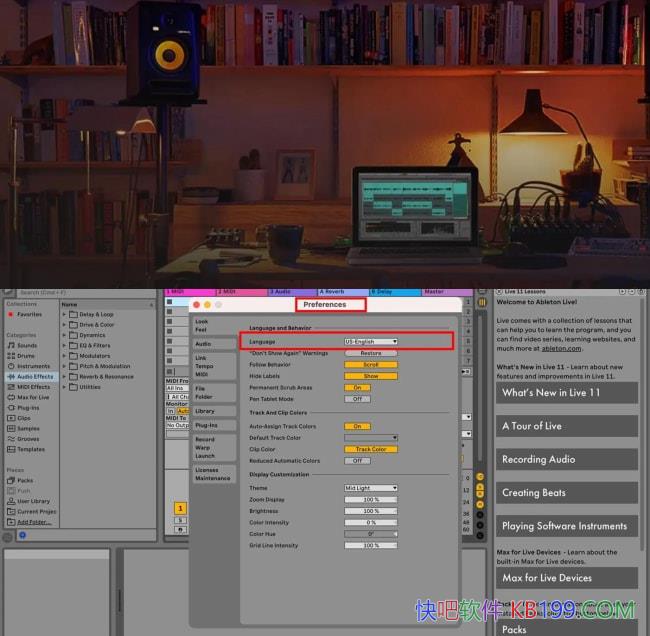Toggle Permanent Scrub Areas On button
This screenshot has width=650, height=636.
(357, 387)
